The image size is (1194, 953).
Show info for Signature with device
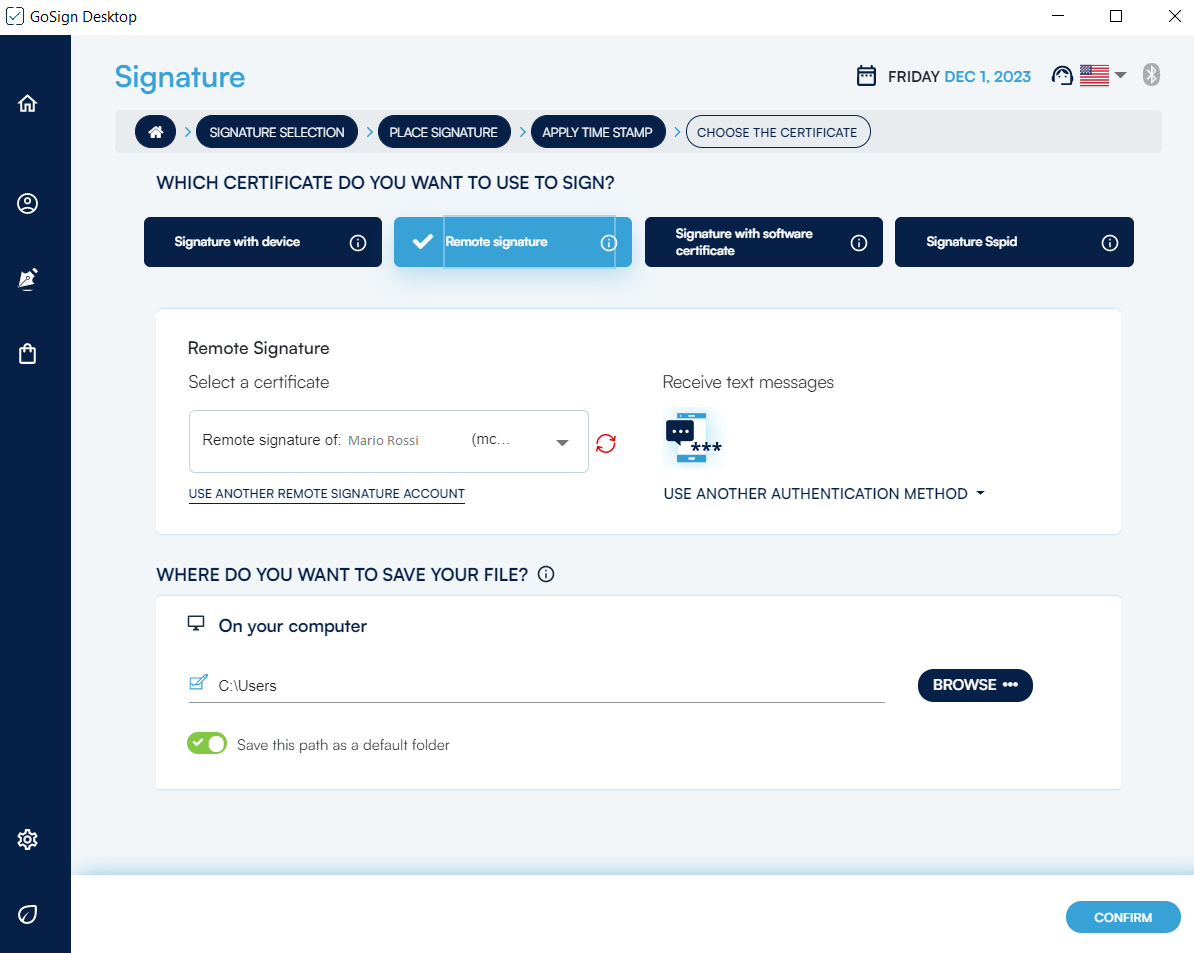click(358, 243)
